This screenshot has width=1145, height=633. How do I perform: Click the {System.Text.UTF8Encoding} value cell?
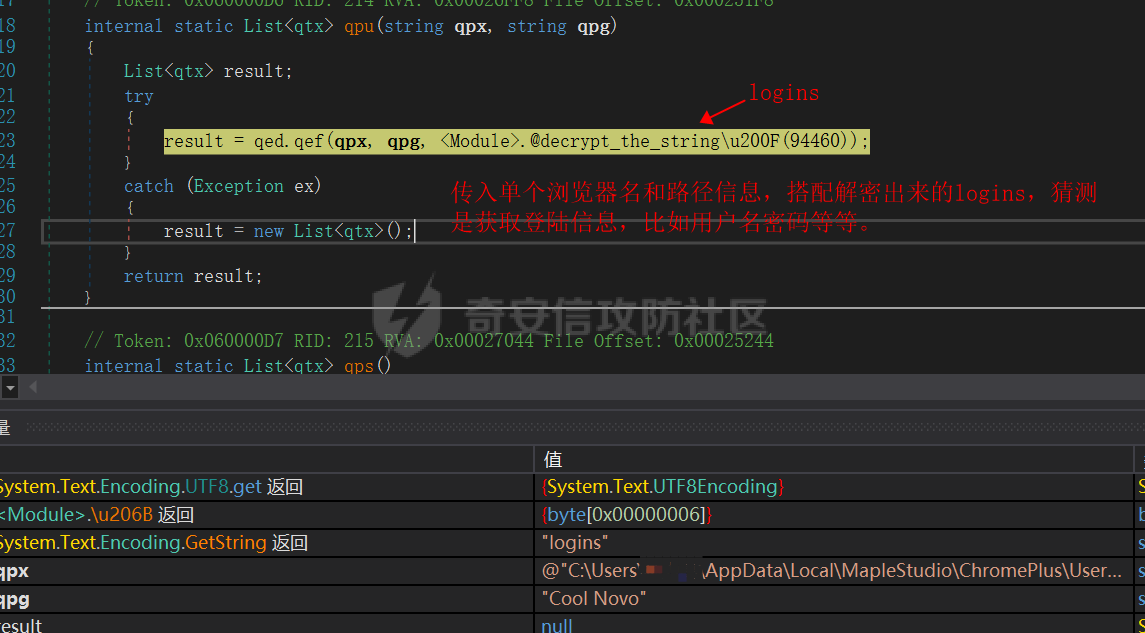click(663, 487)
